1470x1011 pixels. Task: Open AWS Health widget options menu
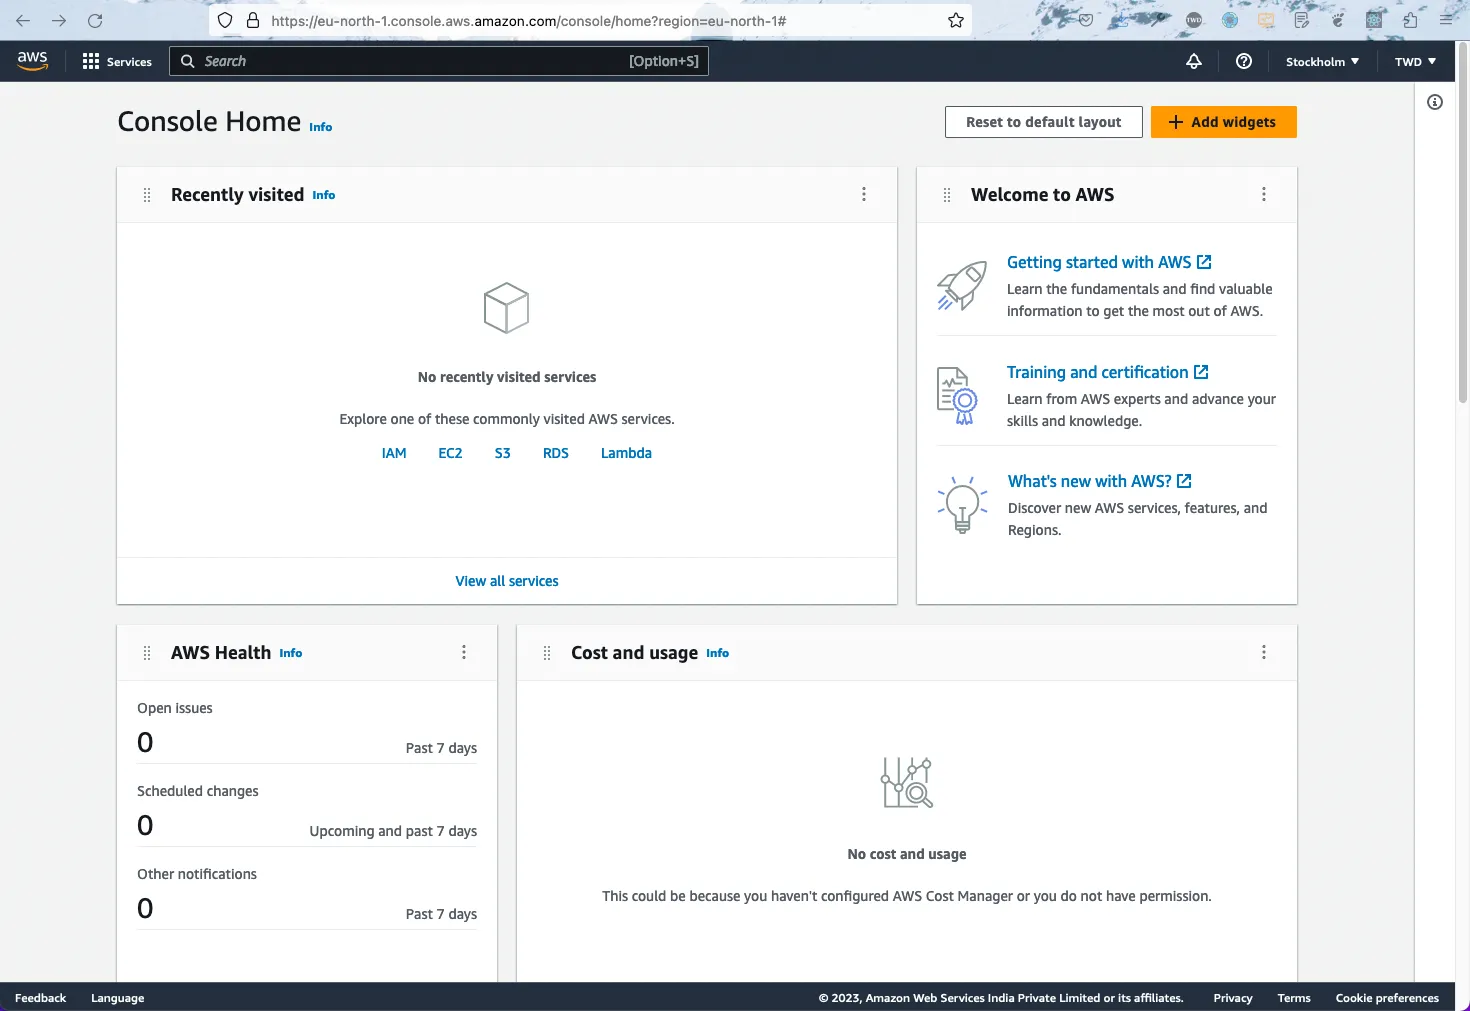pyautogui.click(x=464, y=652)
